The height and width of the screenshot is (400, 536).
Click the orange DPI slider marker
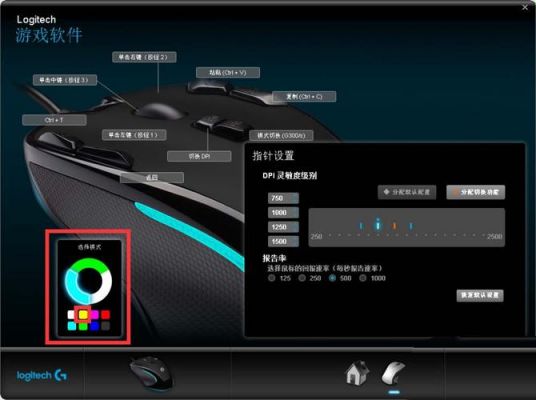394,226
